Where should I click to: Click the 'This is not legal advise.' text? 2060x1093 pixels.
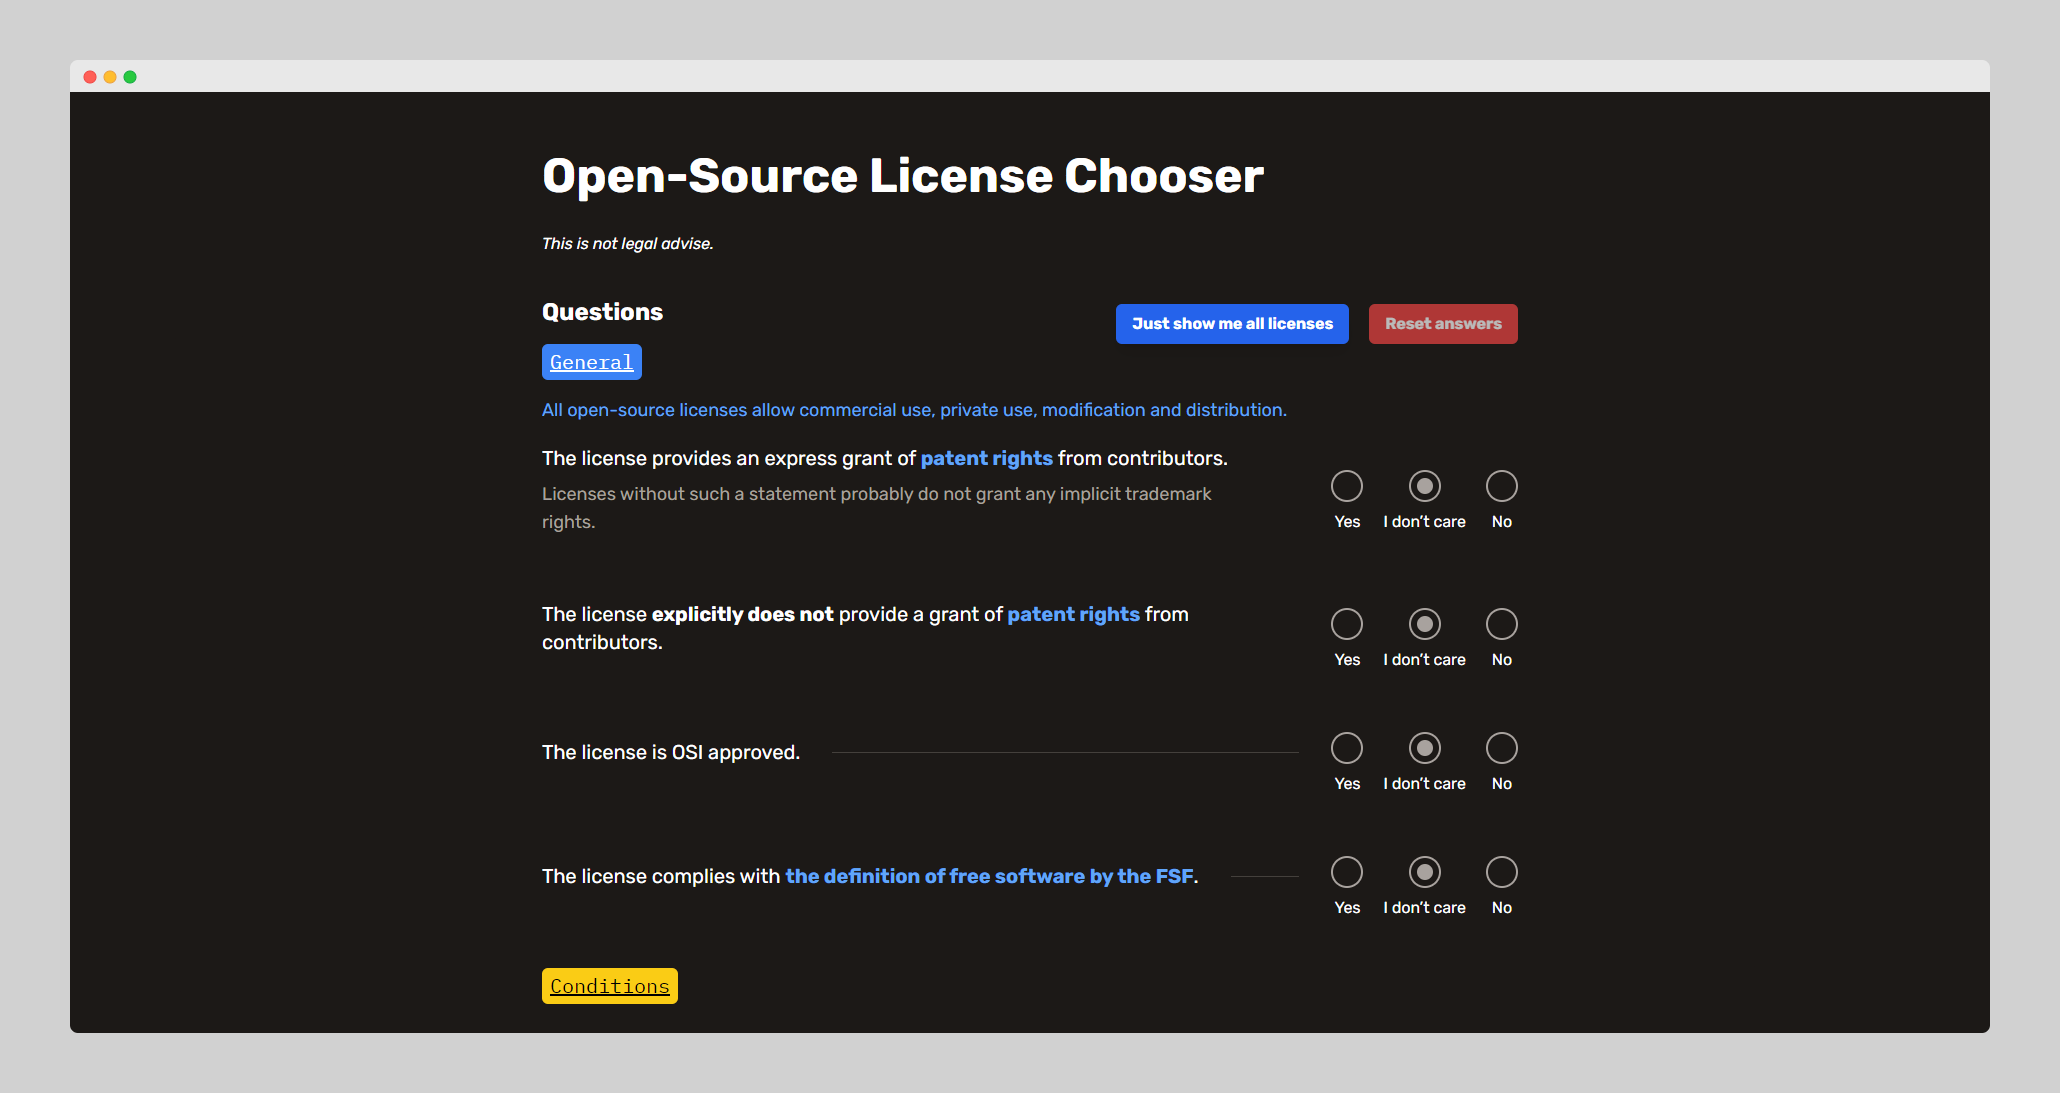pos(628,244)
